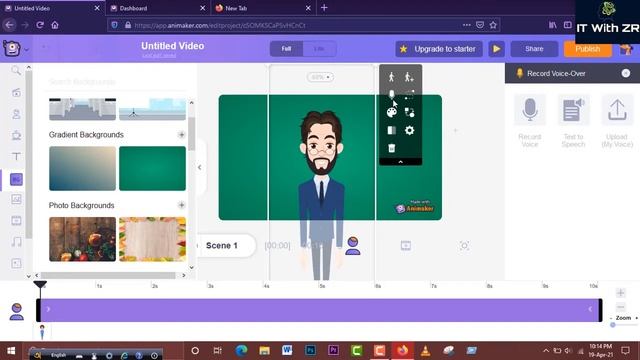The width and height of the screenshot is (640, 360).
Task: Collapse the character action menu arrow
Action: click(400, 162)
